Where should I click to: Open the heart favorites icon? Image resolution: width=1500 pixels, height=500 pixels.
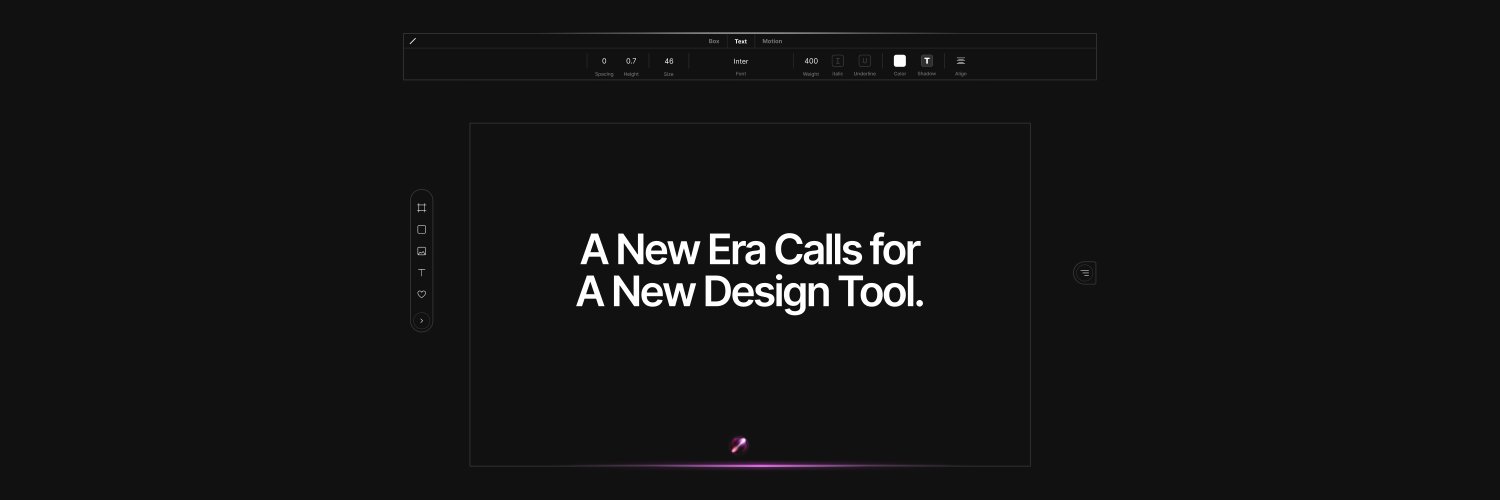click(x=421, y=294)
